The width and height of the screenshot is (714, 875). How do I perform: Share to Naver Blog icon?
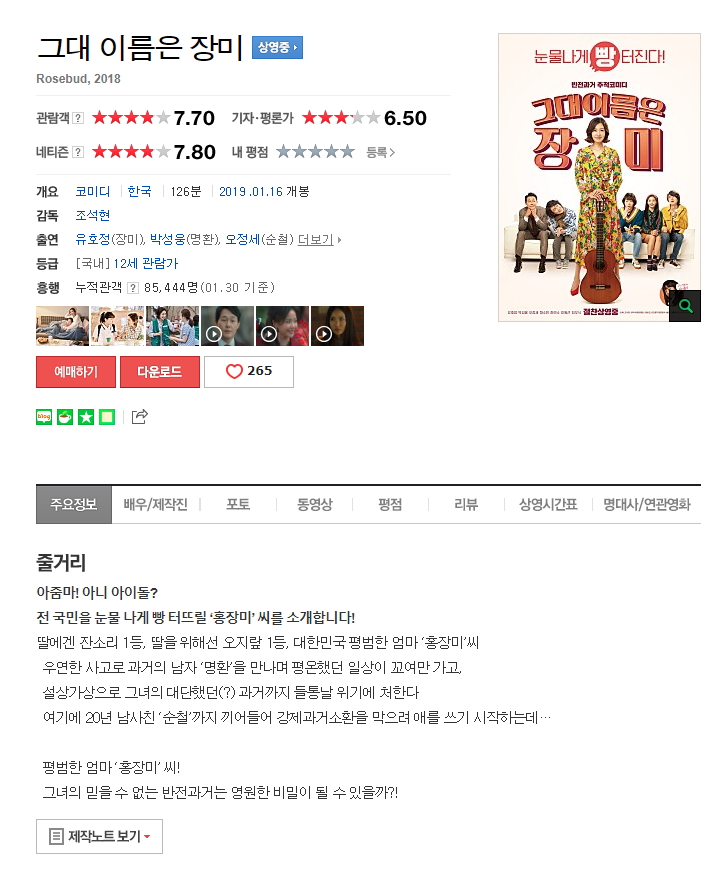coord(44,417)
